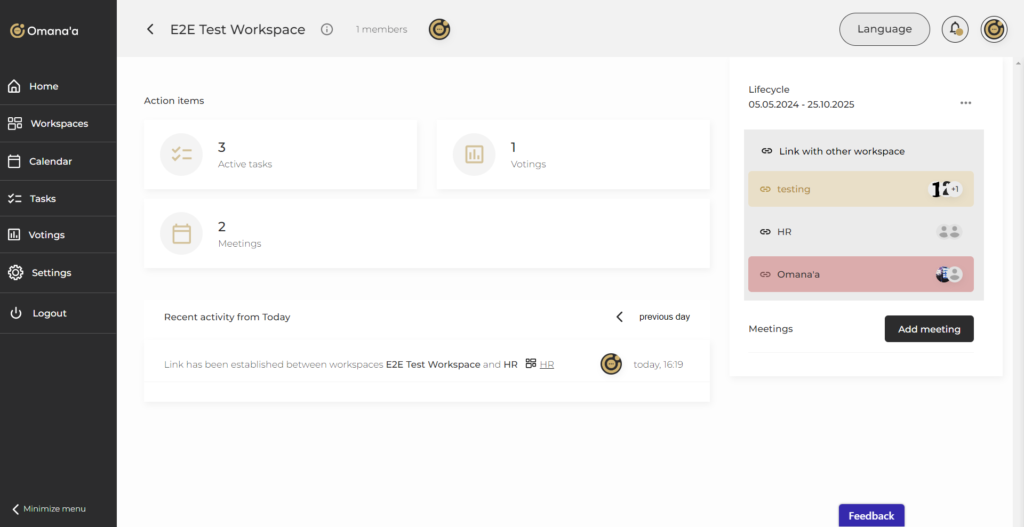Go to previous day activity arrow
Viewport: 1024px width, 527px height.
[619, 317]
